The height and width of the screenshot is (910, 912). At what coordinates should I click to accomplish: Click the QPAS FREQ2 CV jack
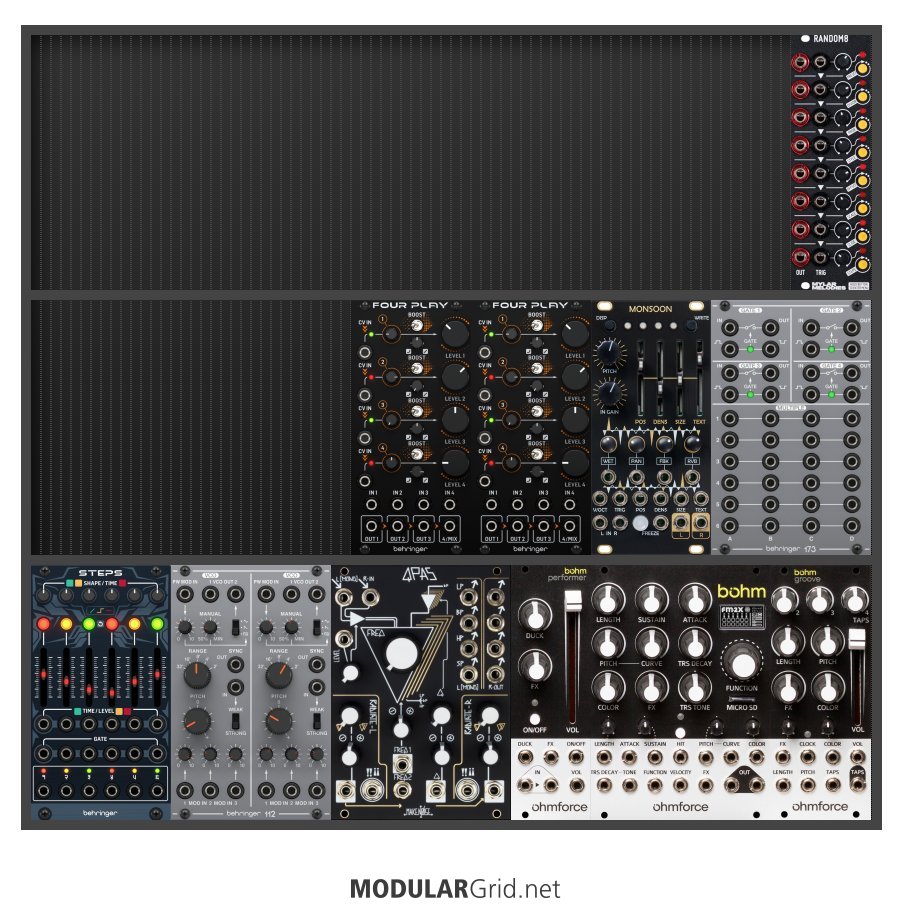tap(402, 790)
